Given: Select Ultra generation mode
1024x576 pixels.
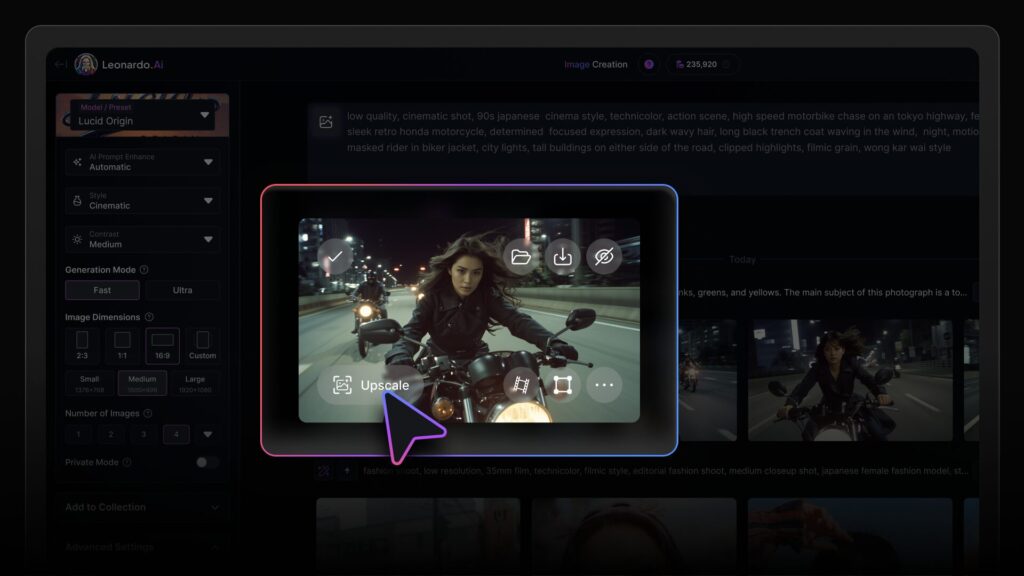Looking at the screenshot, I should coord(182,290).
